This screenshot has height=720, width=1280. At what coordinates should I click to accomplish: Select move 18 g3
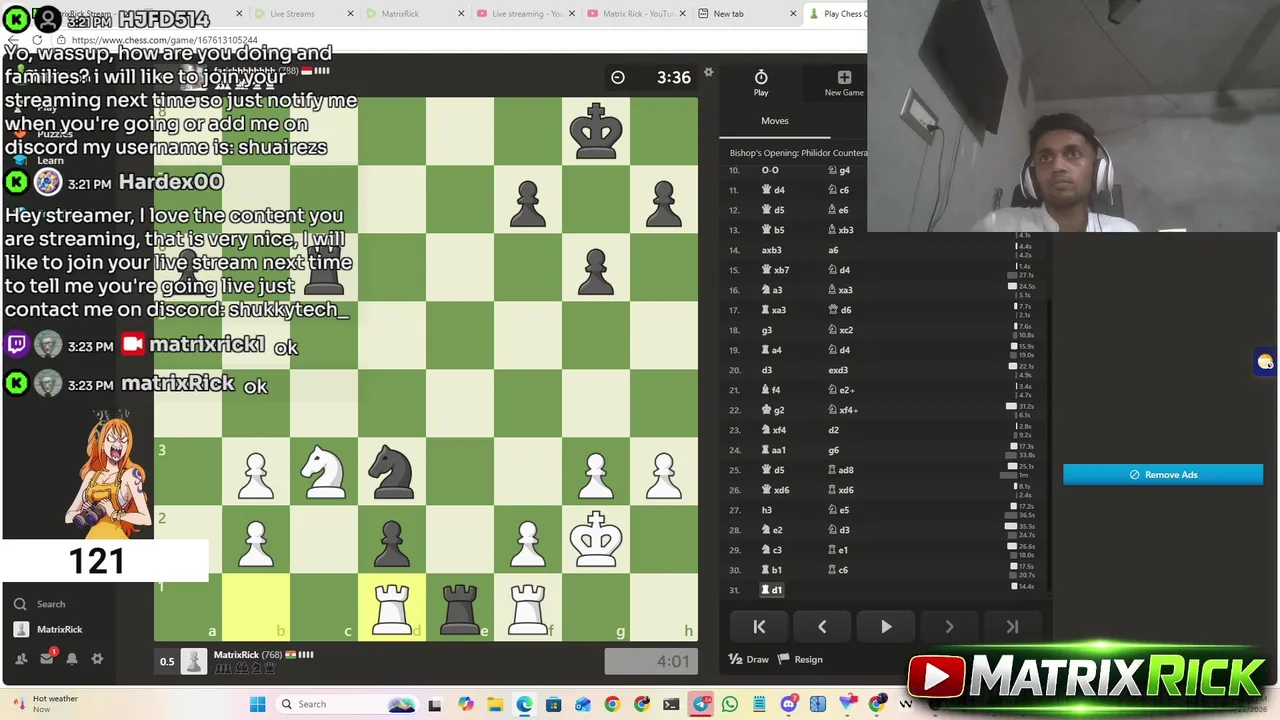click(767, 330)
